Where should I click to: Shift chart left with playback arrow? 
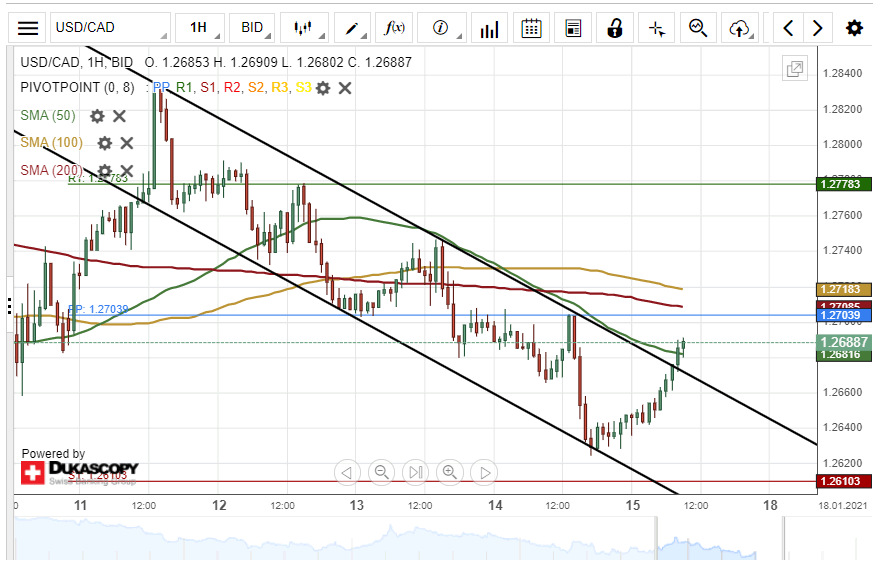[347, 472]
